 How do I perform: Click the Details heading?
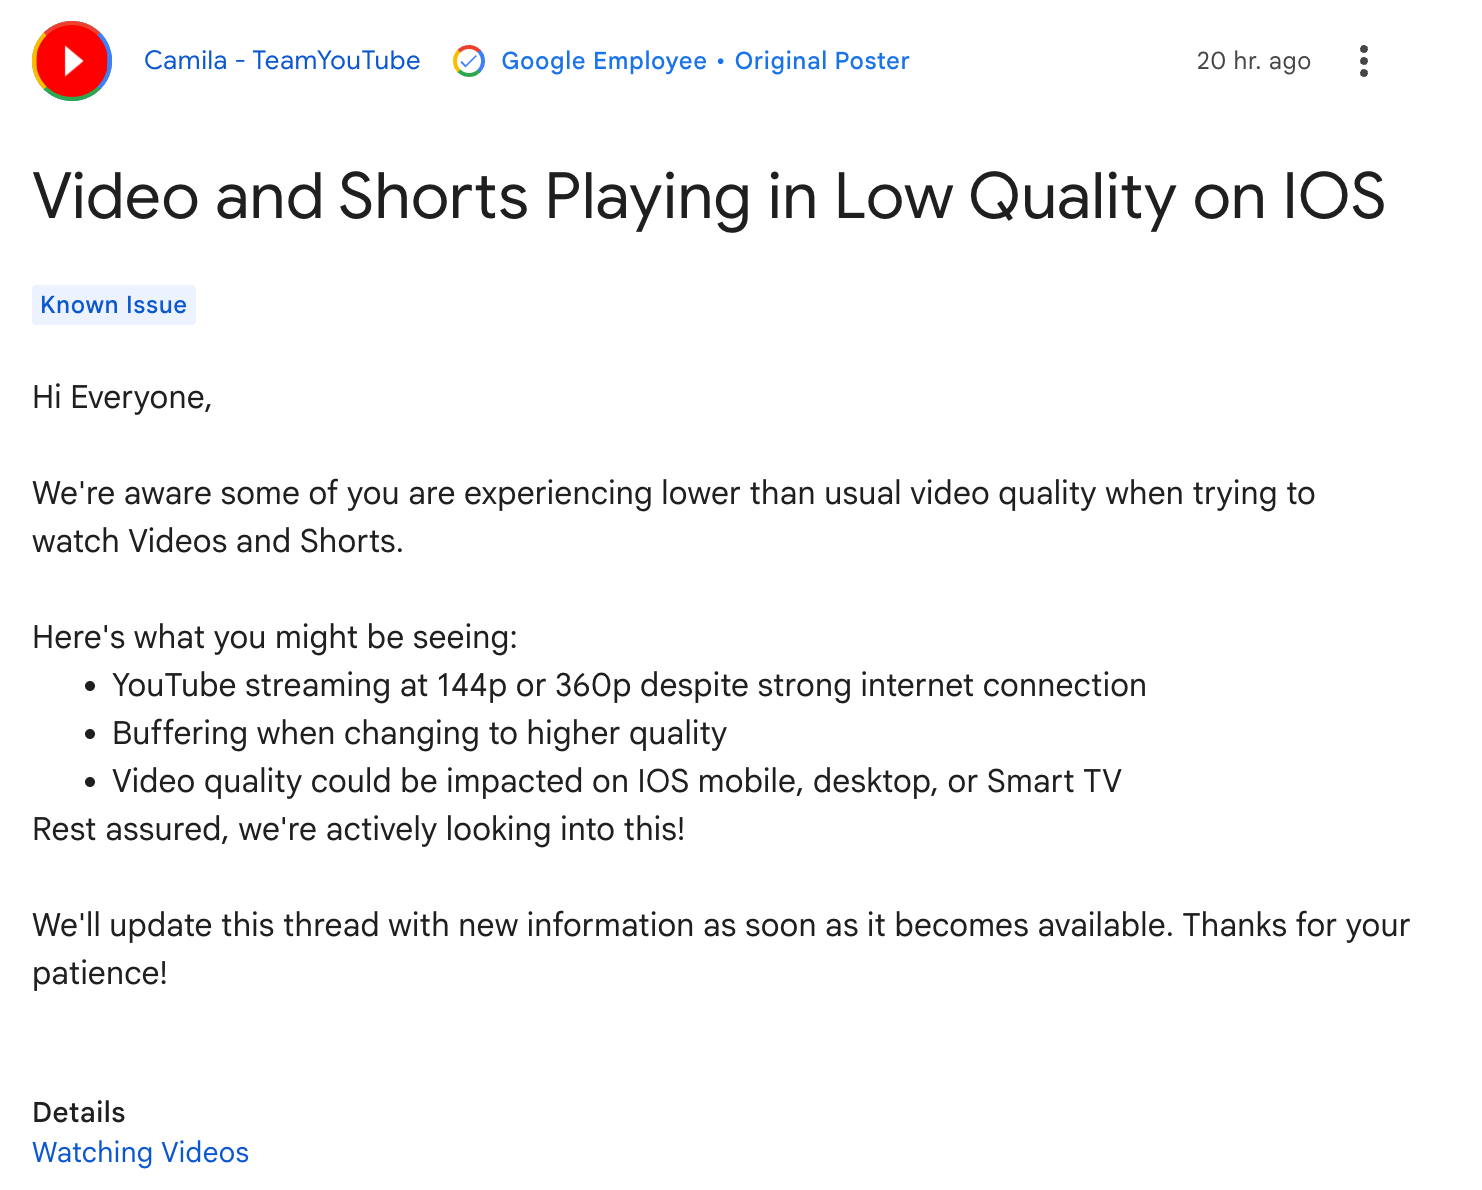tap(79, 1112)
